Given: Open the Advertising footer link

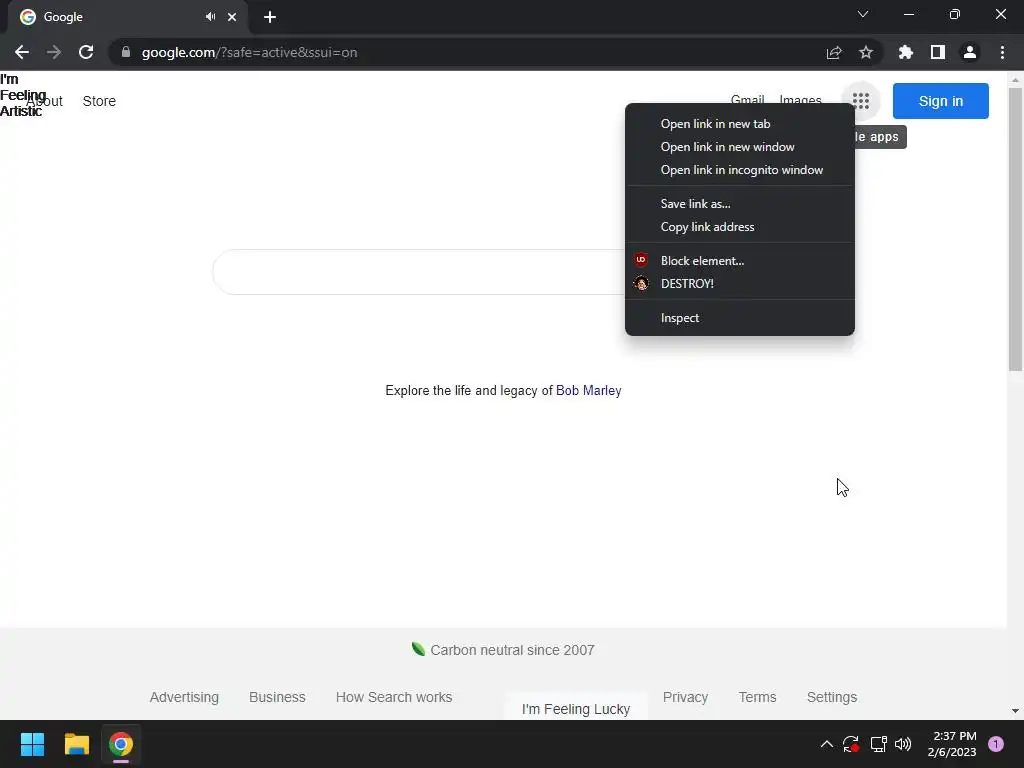Looking at the screenshot, I should [x=184, y=697].
